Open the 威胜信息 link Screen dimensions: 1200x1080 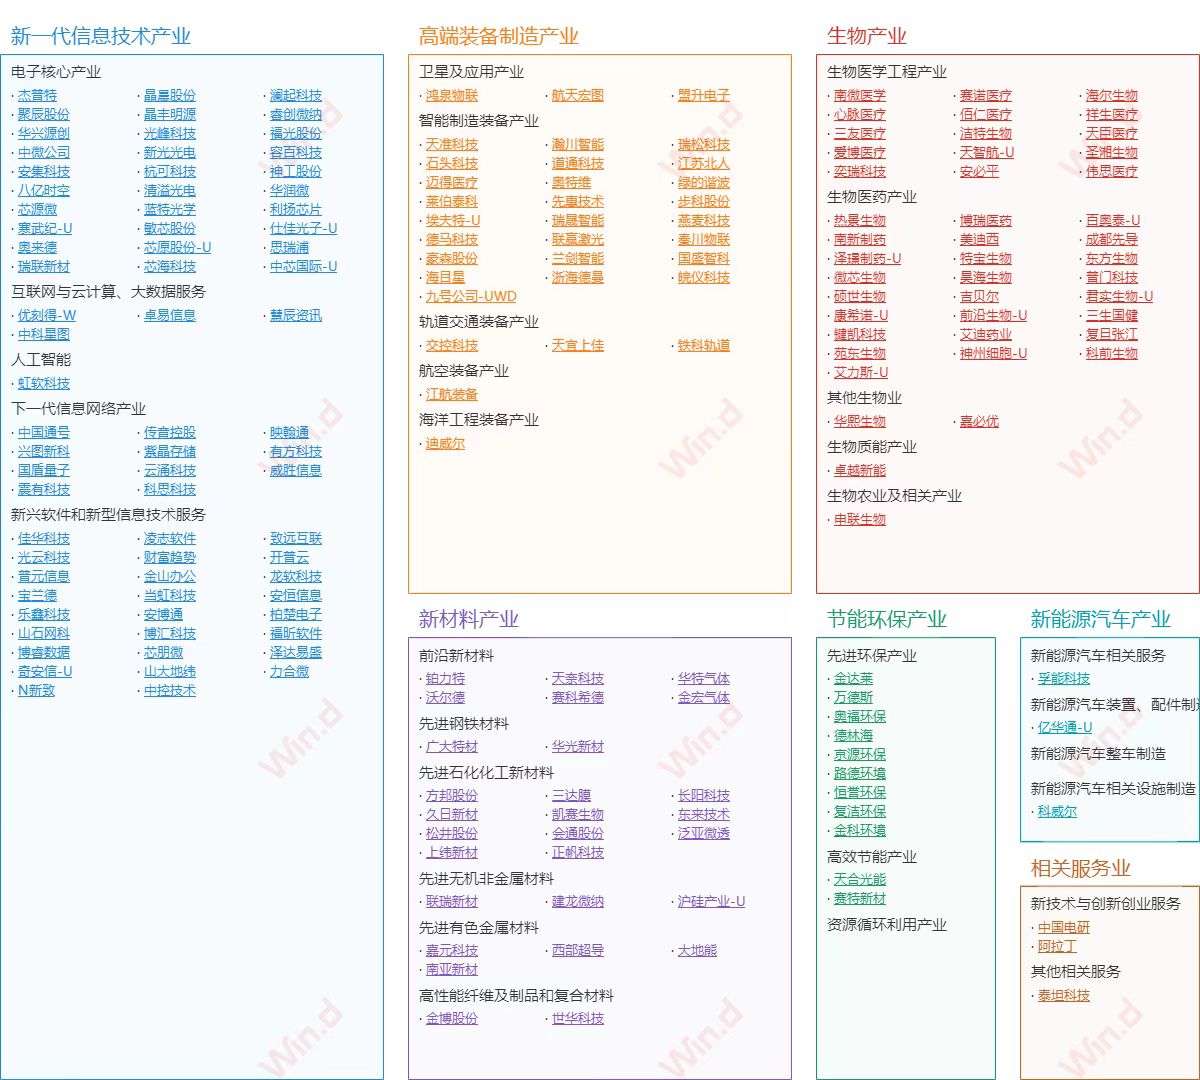(296, 471)
